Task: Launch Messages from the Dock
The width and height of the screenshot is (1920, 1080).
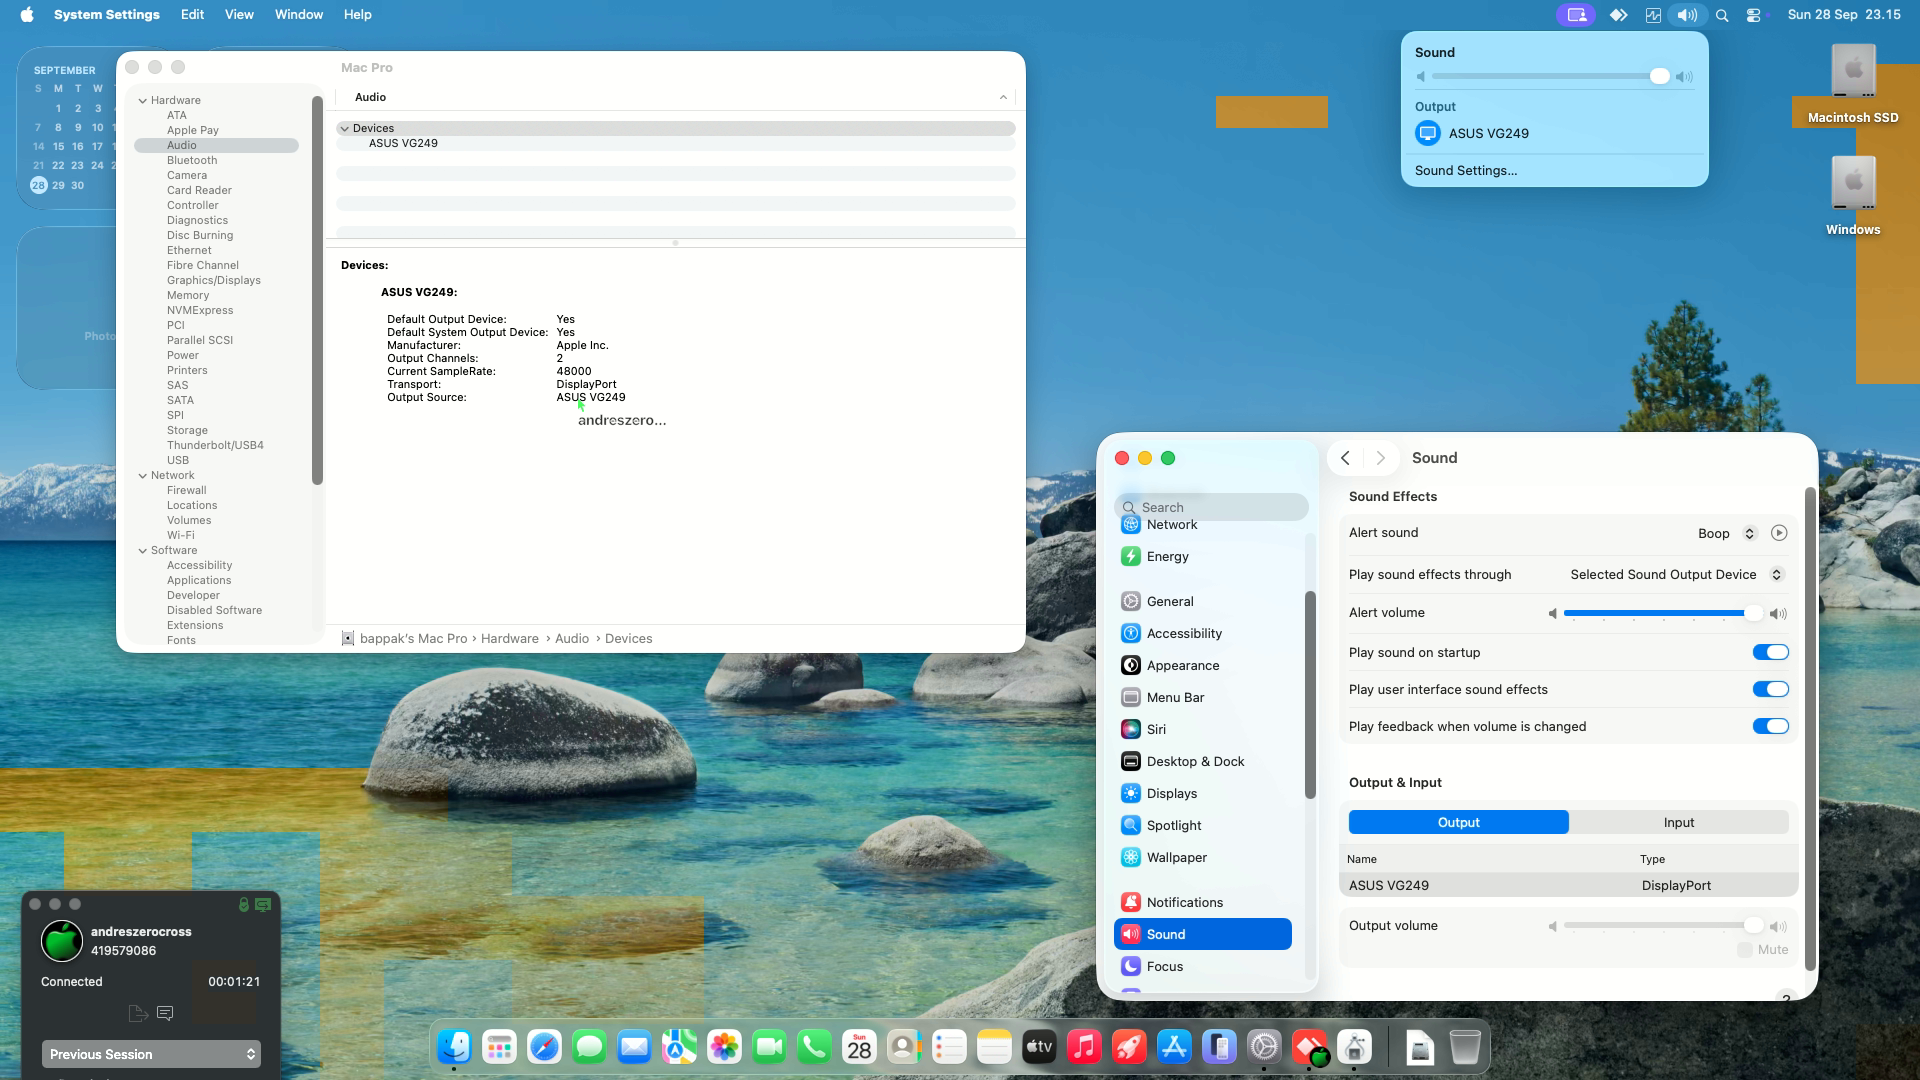Action: (x=589, y=1047)
